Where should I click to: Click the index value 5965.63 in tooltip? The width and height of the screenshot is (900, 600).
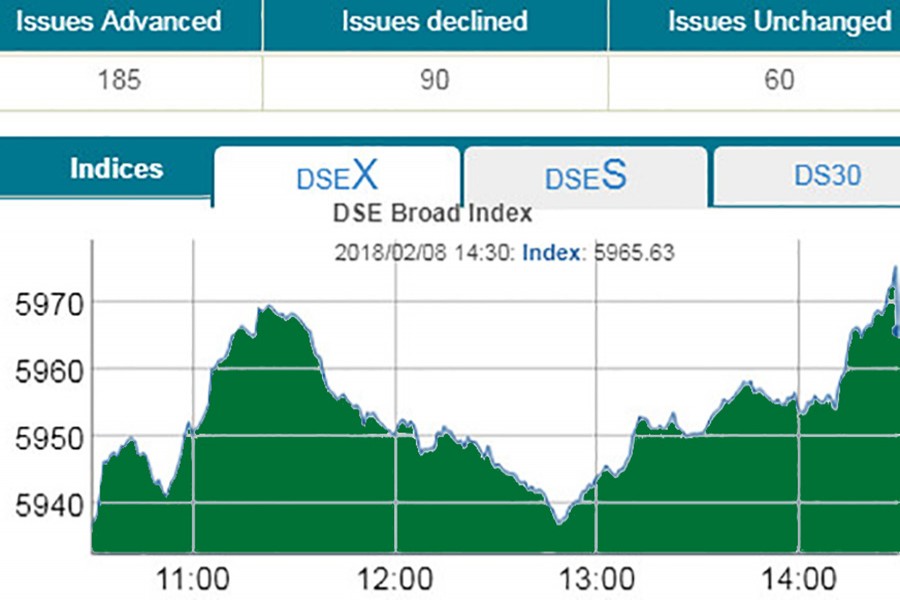pos(634,253)
